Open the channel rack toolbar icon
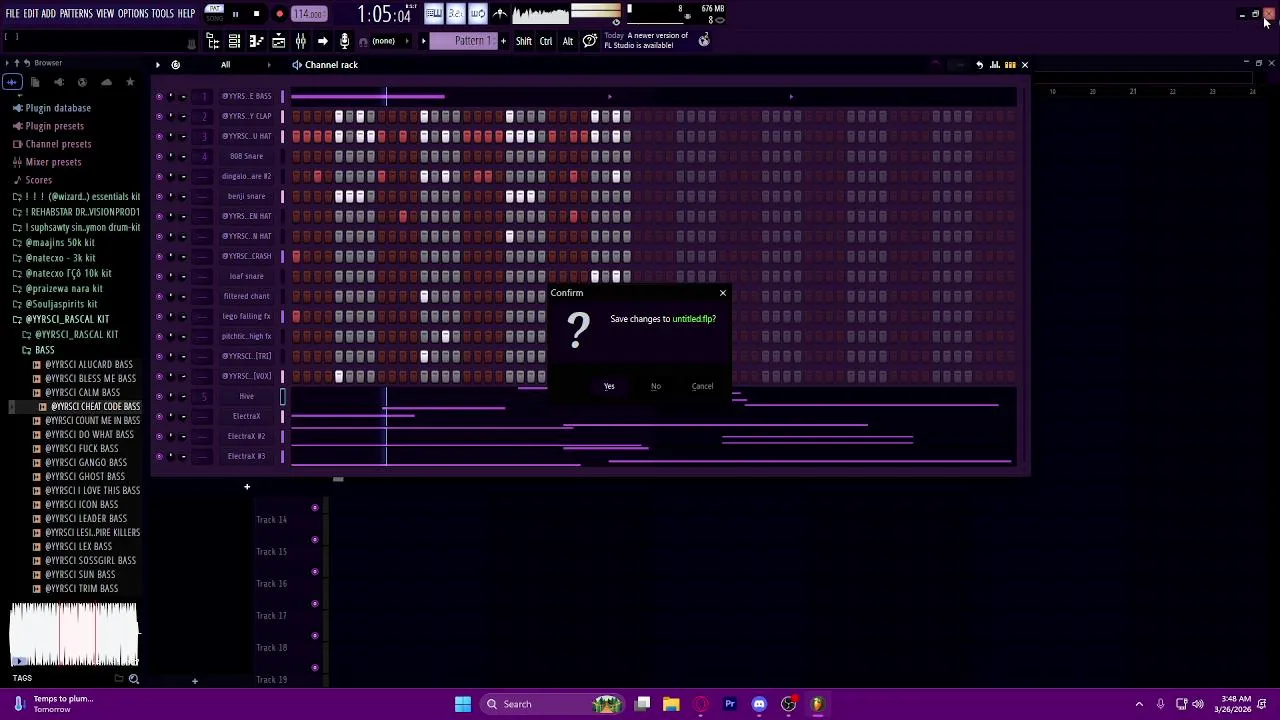The image size is (1280, 720). pyautogui.click(x=234, y=41)
